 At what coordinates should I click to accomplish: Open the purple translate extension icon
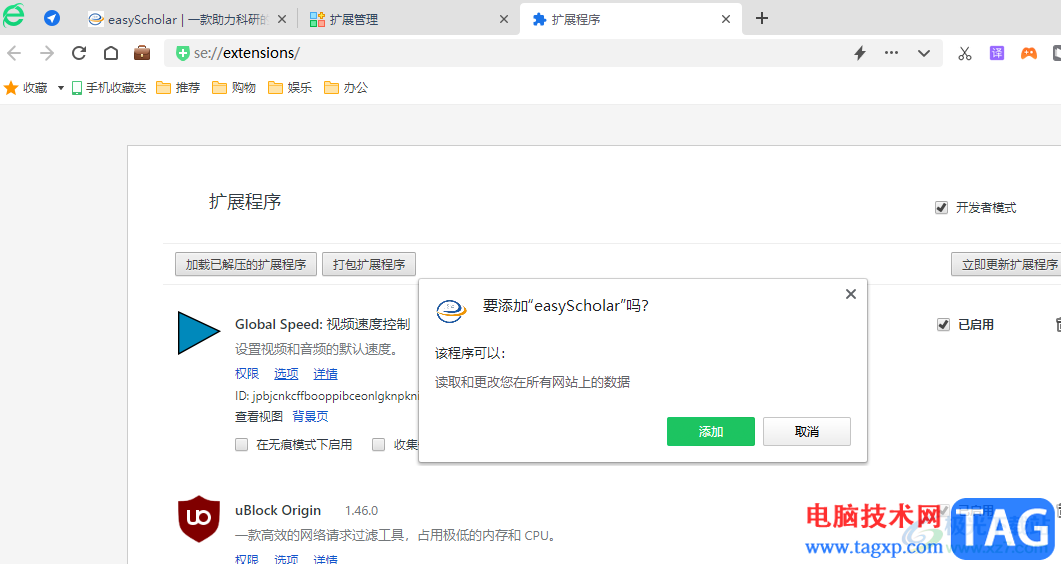click(997, 53)
